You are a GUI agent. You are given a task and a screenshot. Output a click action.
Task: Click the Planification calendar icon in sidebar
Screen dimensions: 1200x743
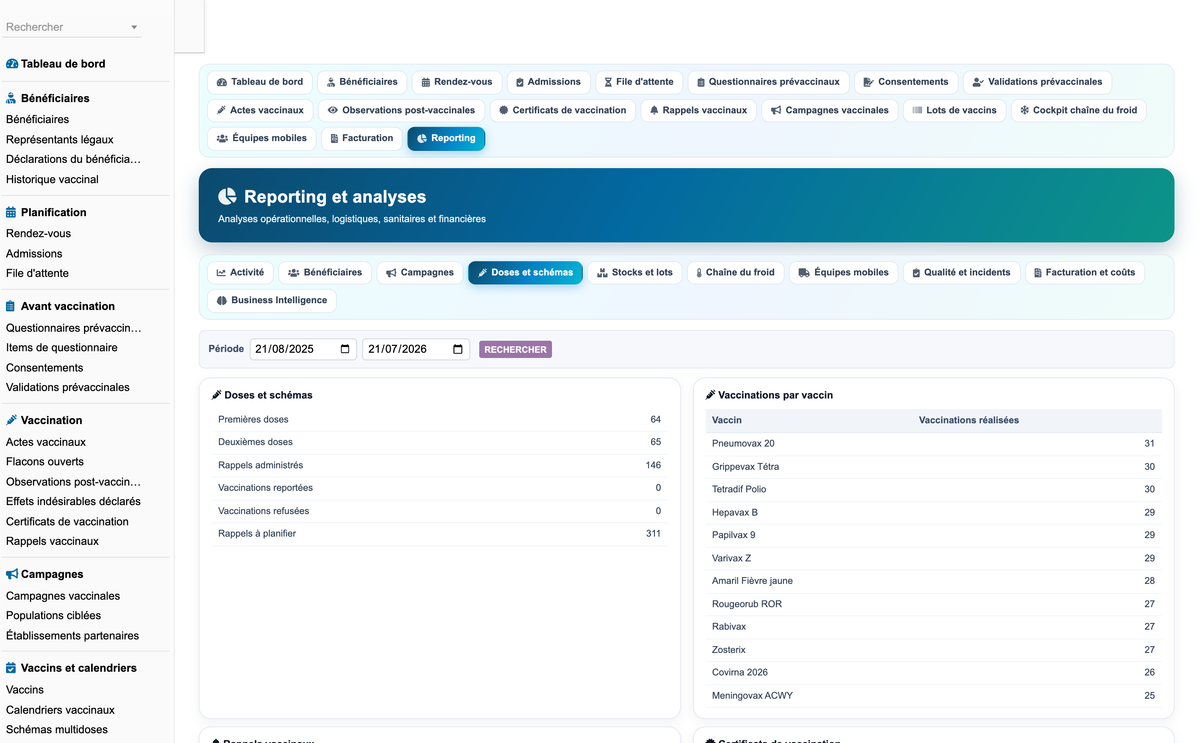(x=12, y=212)
